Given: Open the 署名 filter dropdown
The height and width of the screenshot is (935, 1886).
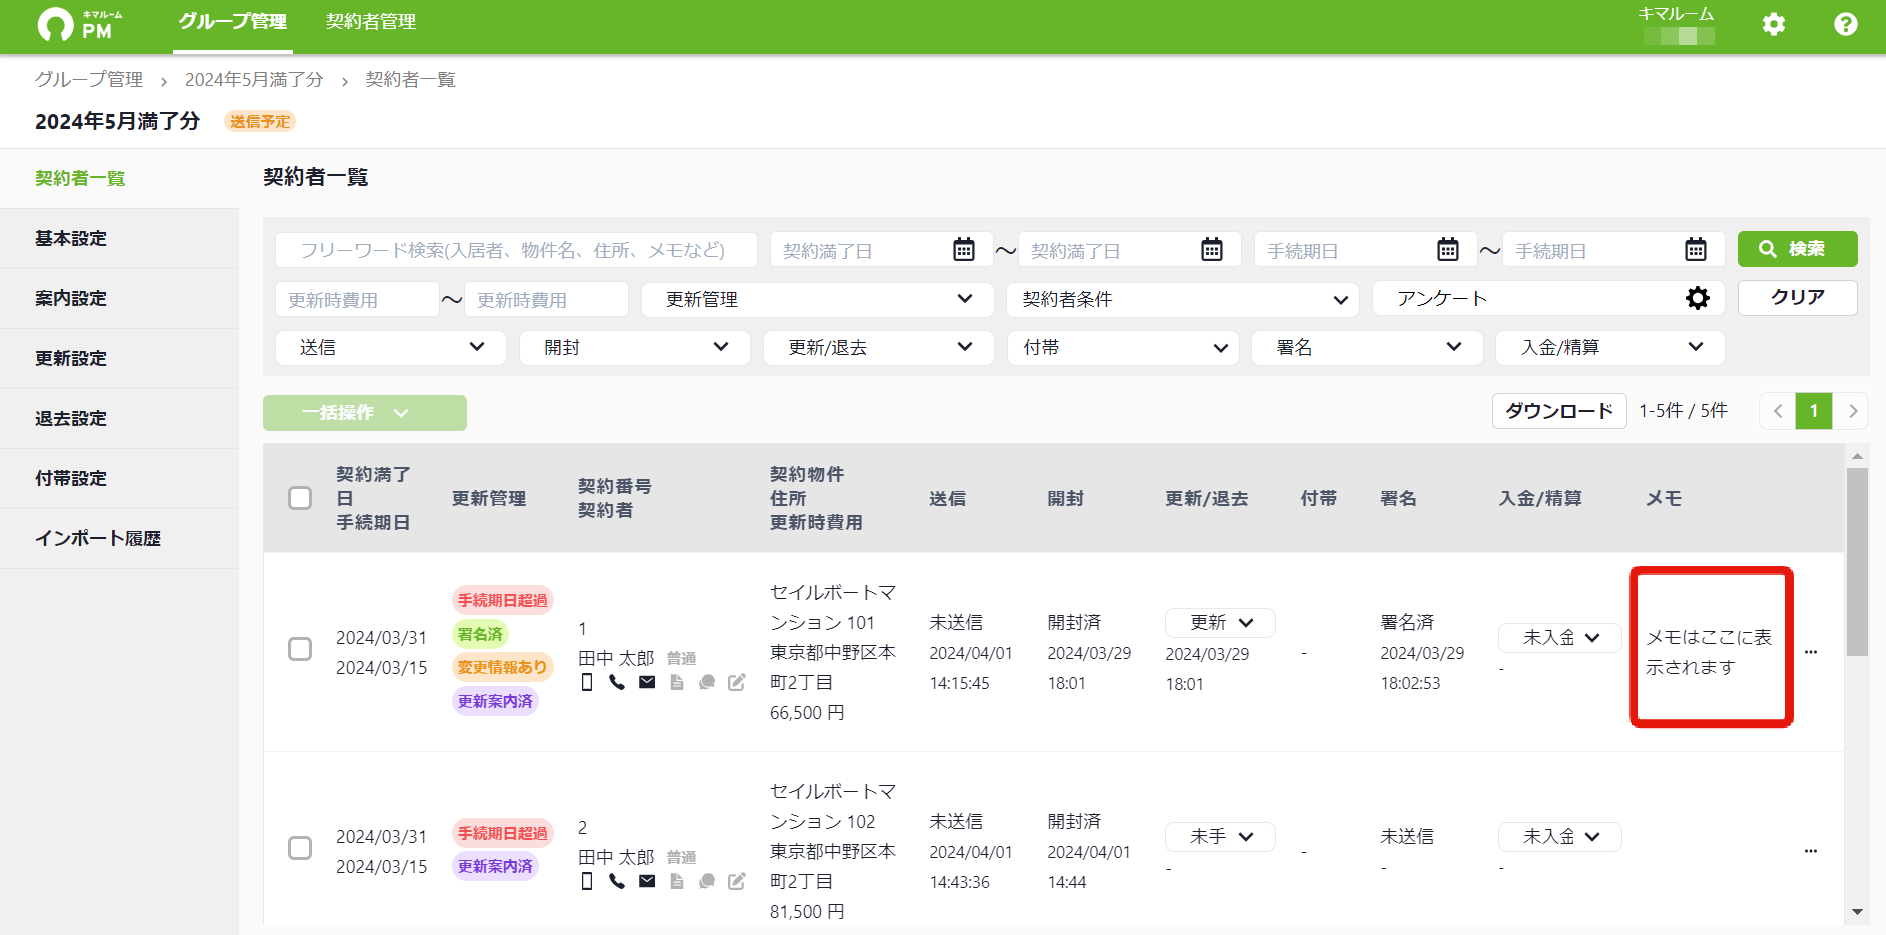Looking at the screenshot, I should click(x=1367, y=347).
